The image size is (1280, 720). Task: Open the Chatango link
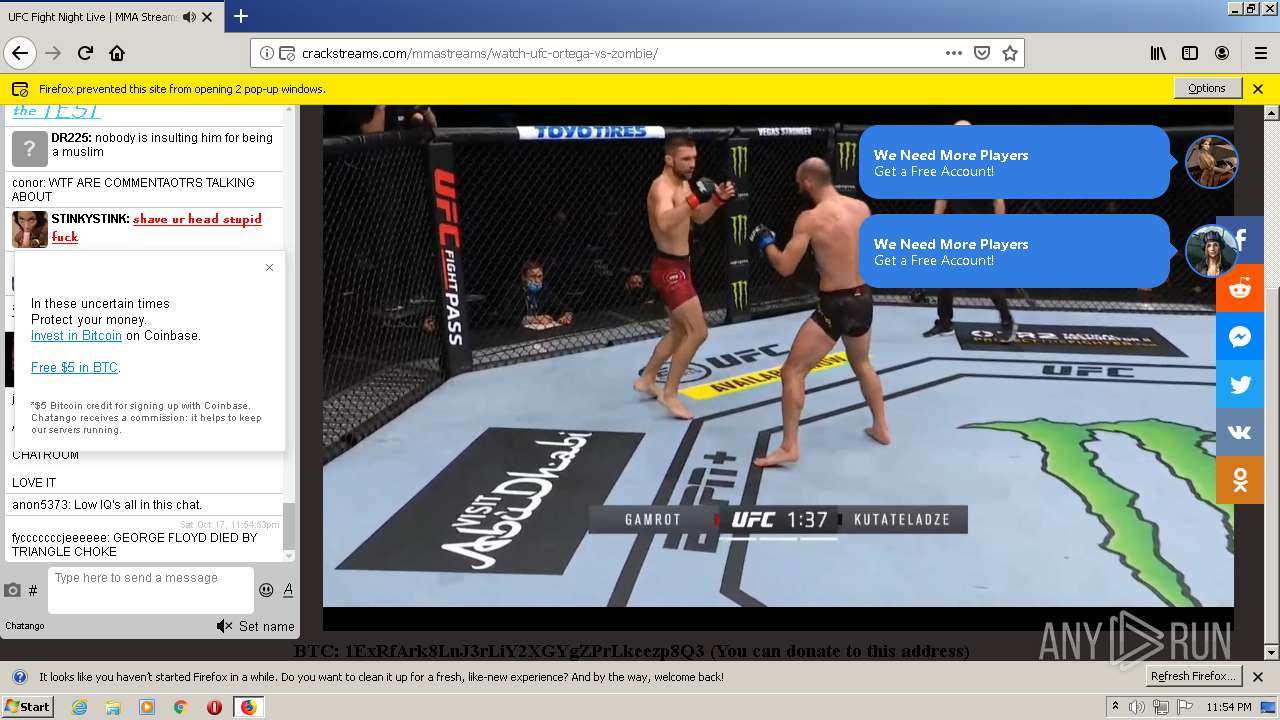pos(25,626)
